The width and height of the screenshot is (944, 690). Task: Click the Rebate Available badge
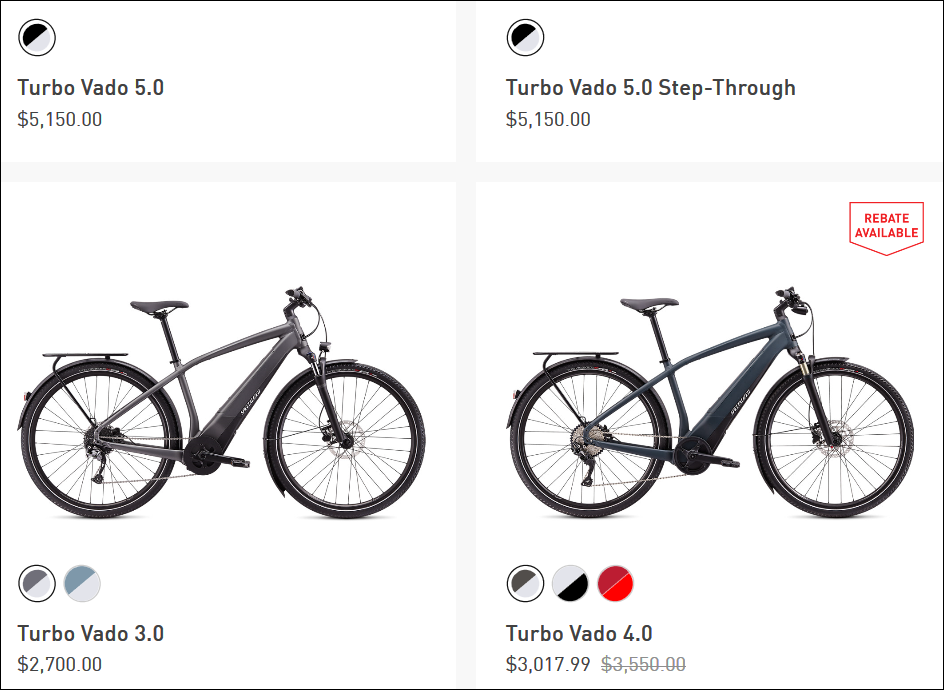885,227
